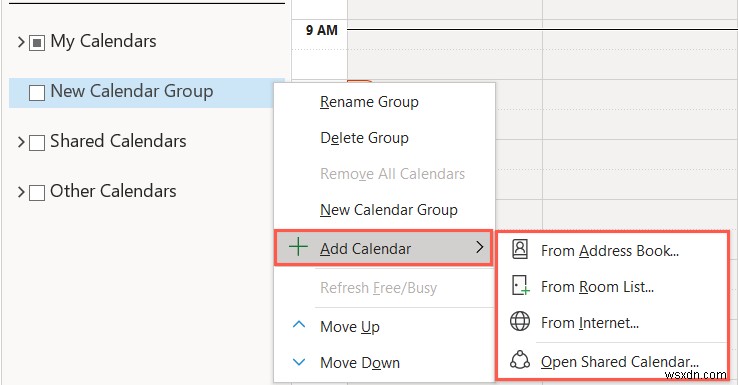Select From Address Book option
Viewport: 738px width, 385px height.
pos(612,250)
